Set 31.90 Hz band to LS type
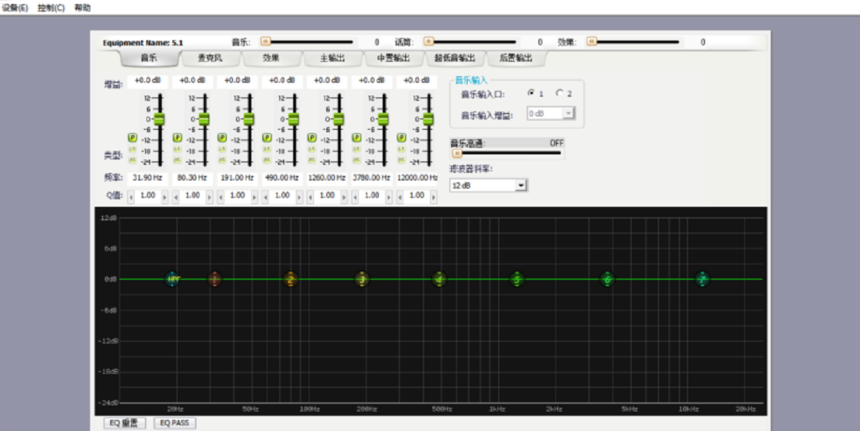 (132, 149)
